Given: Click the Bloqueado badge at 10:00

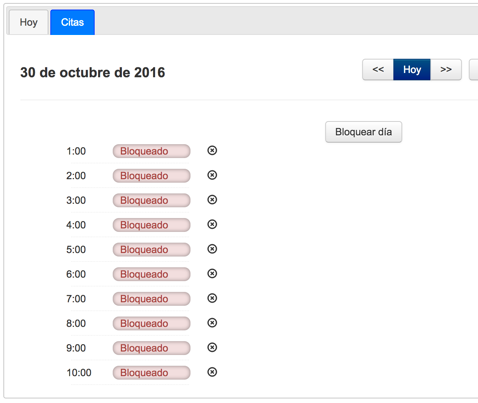Looking at the screenshot, I should [x=151, y=372].
